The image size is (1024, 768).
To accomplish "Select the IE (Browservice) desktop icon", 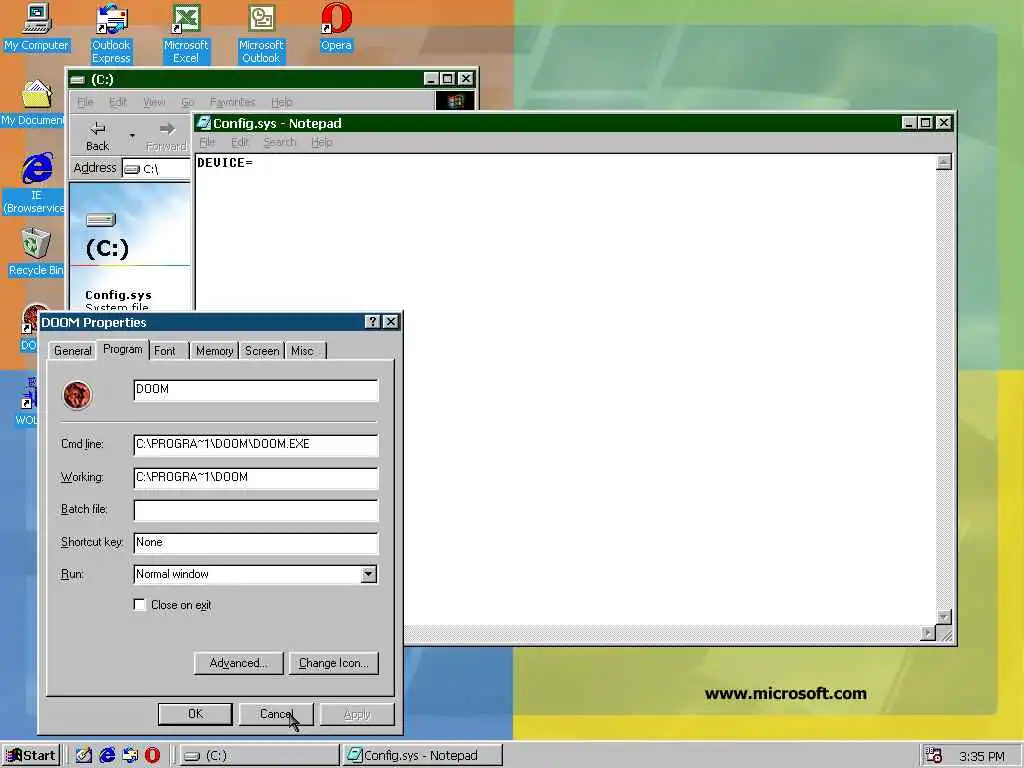I will pos(34,183).
